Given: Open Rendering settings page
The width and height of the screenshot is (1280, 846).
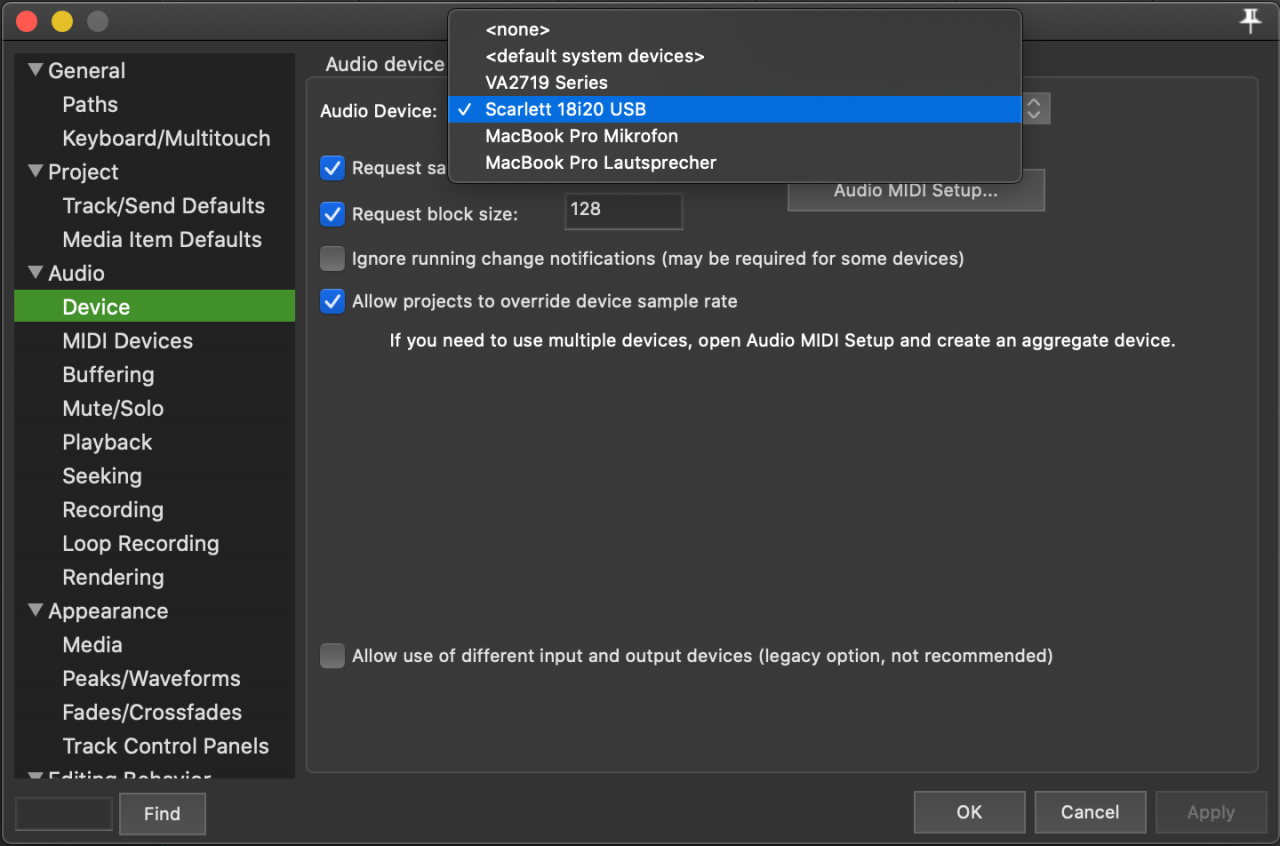Looking at the screenshot, I should (x=113, y=577).
